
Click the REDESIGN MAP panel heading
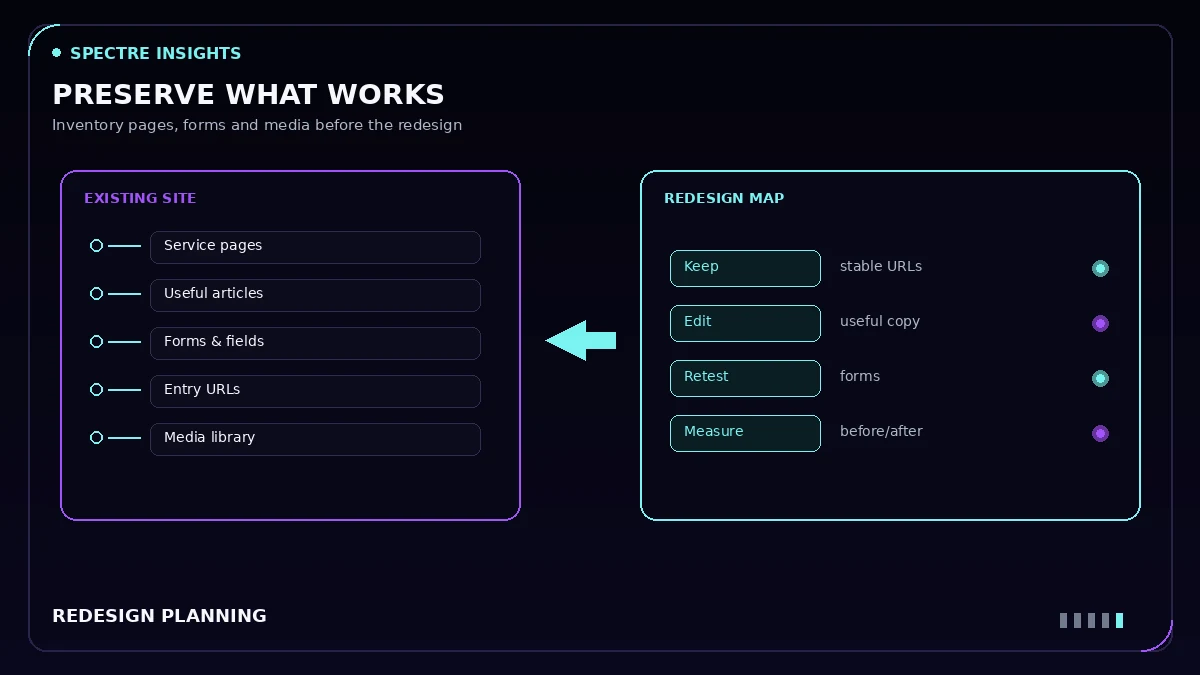click(724, 198)
